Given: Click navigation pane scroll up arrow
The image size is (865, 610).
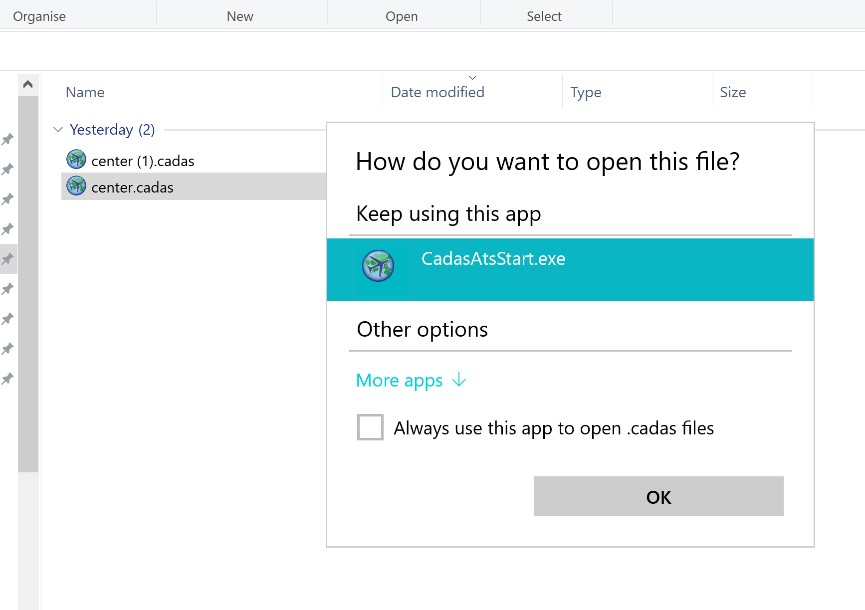Looking at the screenshot, I should (28, 85).
